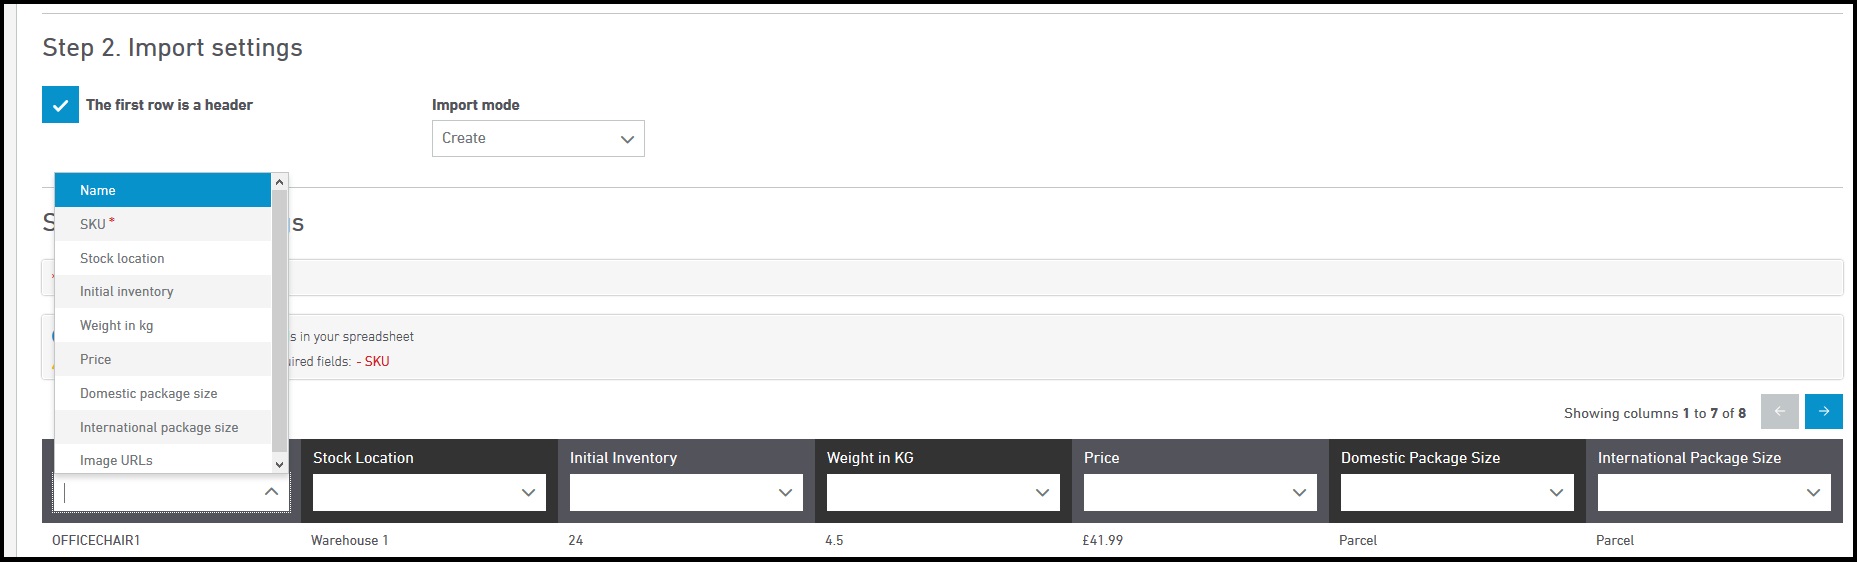Image resolution: width=1857 pixels, height=562 pixels.
Task: Click the previous columns left arrow
Action: [1779, 411]
